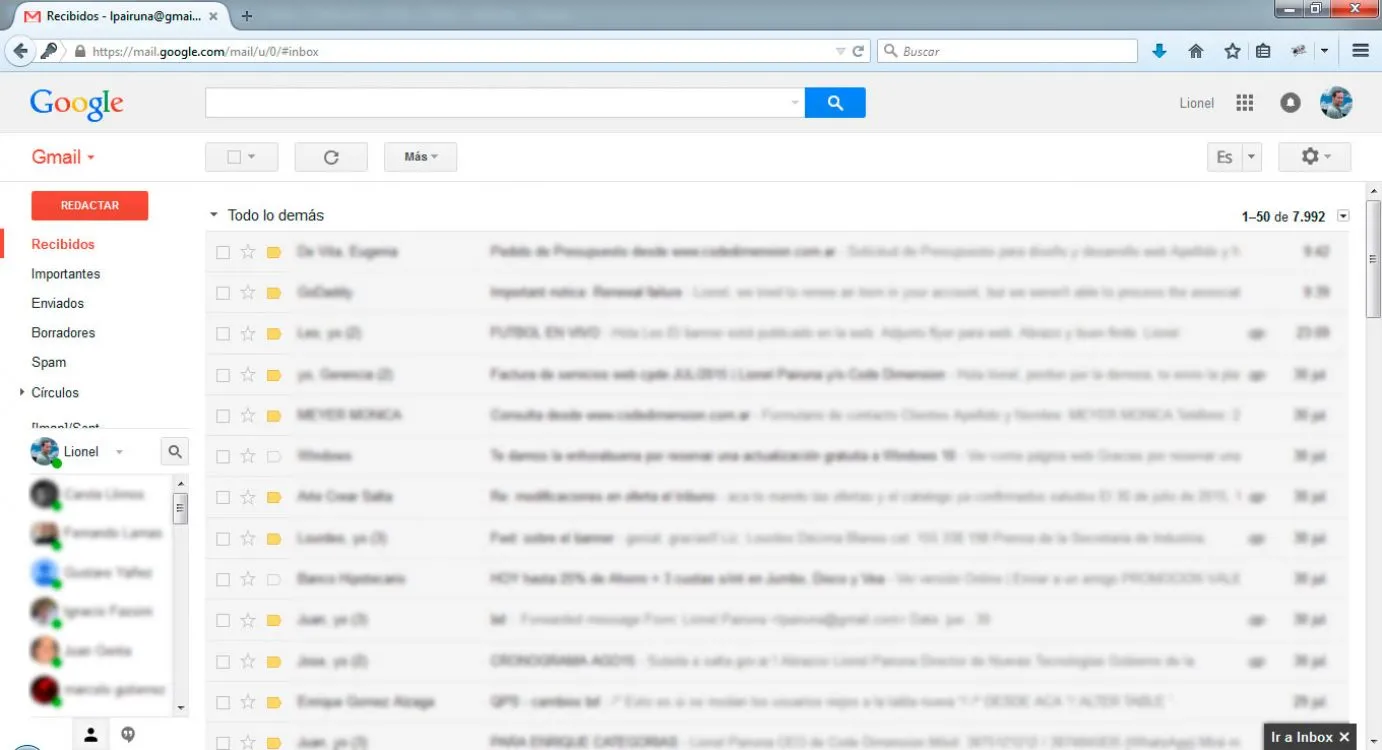Open Recibidos folder
The image size is (1382, 750).
(x=63, y=244)
